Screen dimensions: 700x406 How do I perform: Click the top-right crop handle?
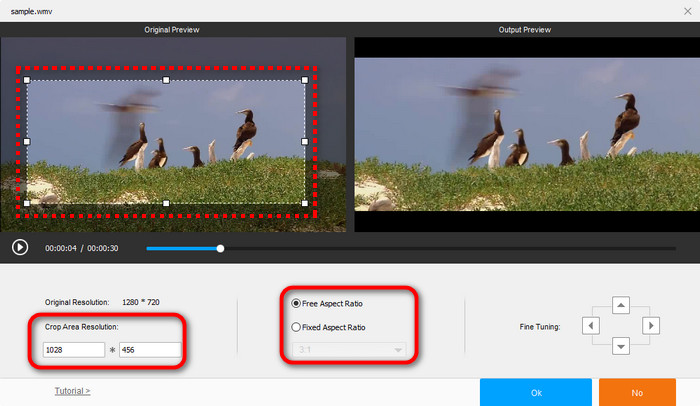coord(305,80)
